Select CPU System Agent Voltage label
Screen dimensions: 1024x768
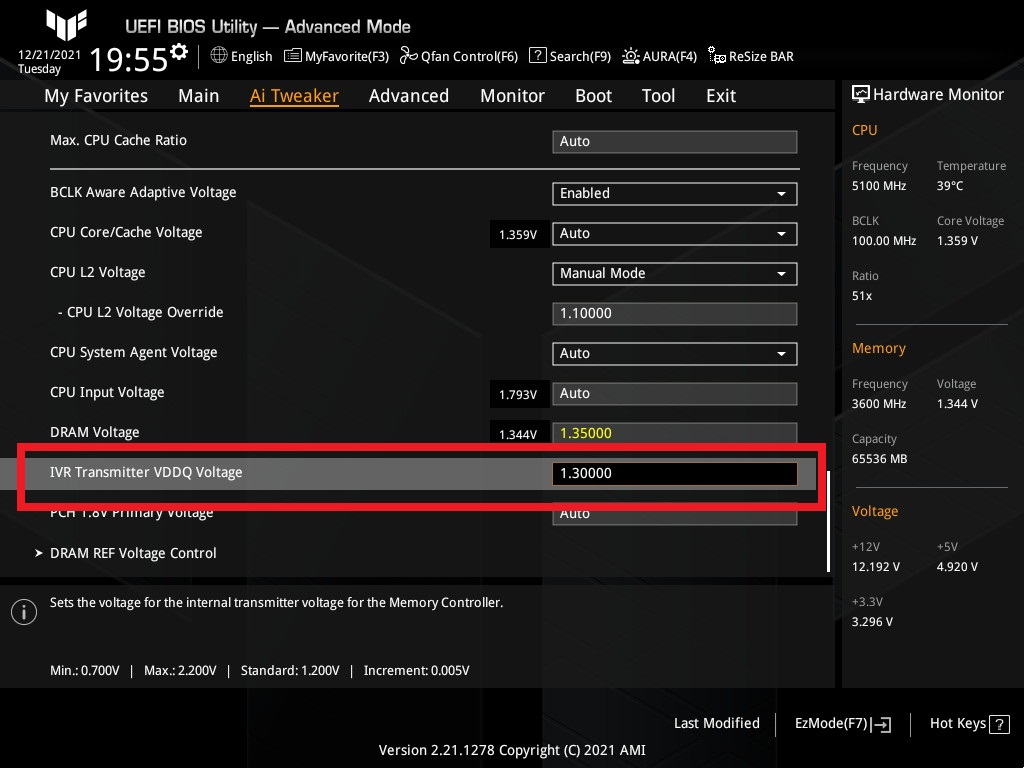pos(134,352)
